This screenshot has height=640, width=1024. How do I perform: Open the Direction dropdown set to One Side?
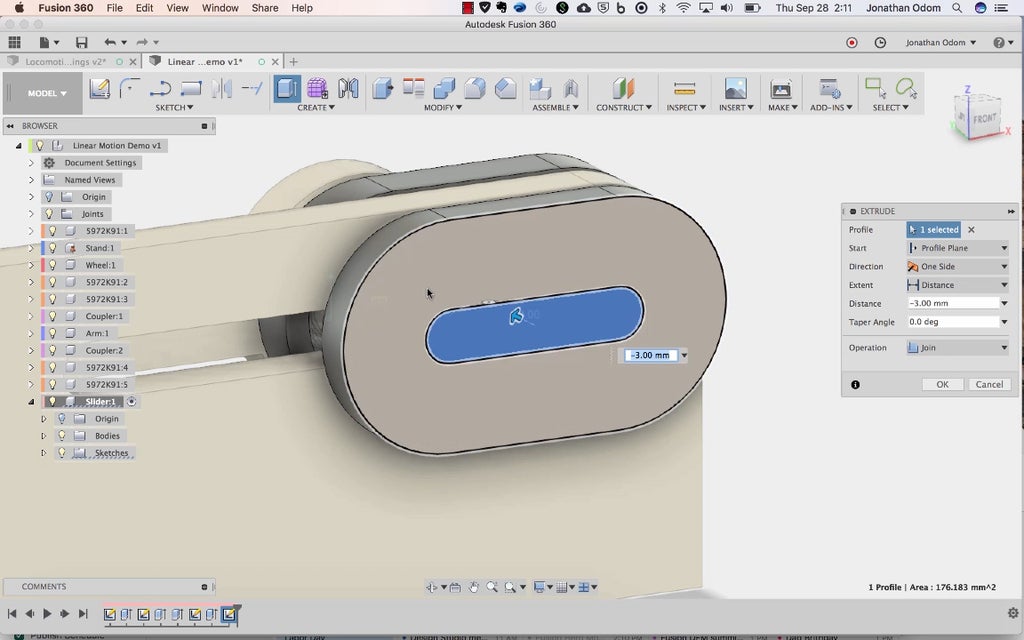tap(958, 267)
